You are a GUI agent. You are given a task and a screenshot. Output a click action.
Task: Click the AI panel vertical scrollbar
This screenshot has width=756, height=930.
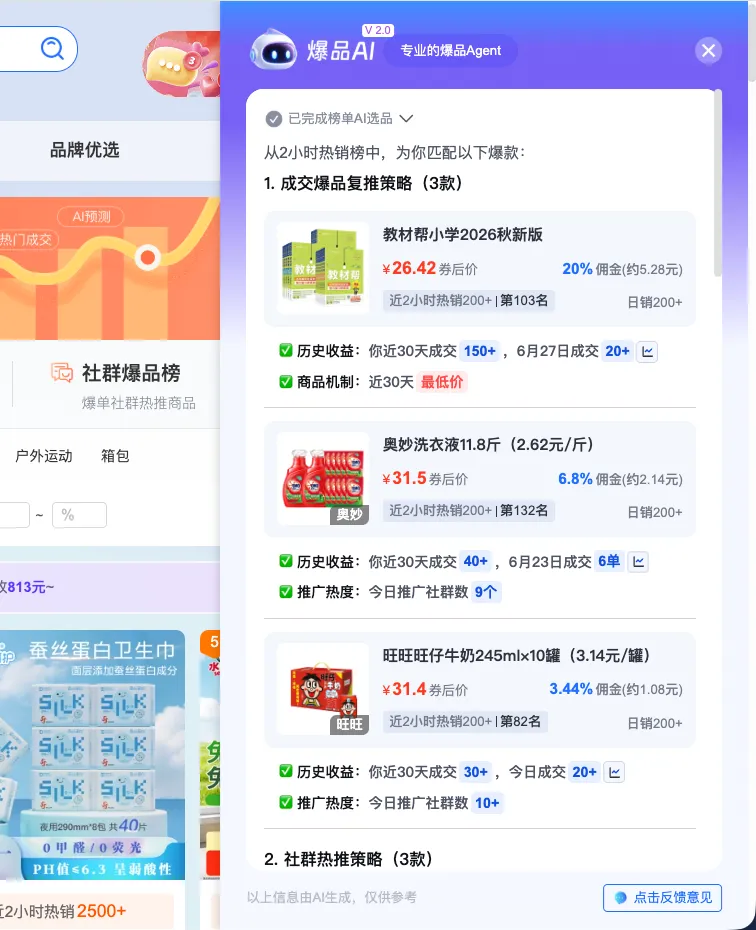(717, 183)
